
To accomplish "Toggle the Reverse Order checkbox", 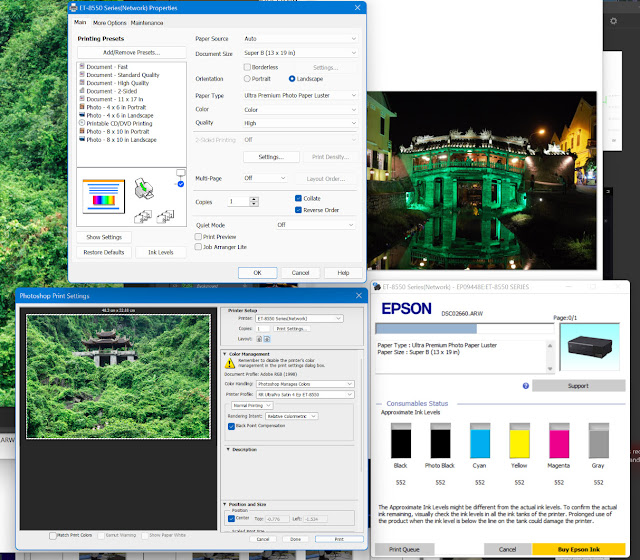I will [x=298, y=210].
